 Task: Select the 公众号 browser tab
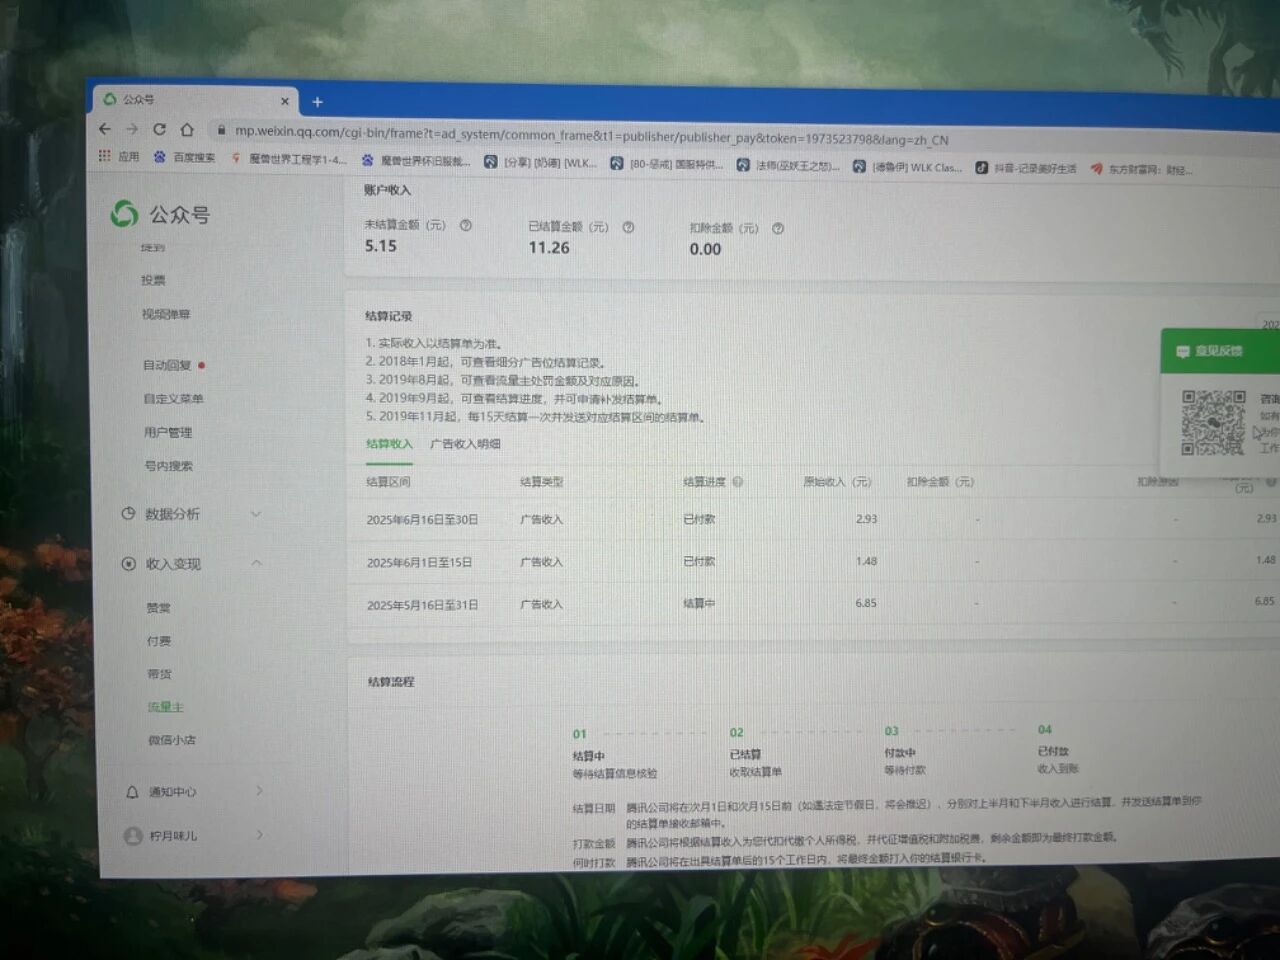(195, 100)
